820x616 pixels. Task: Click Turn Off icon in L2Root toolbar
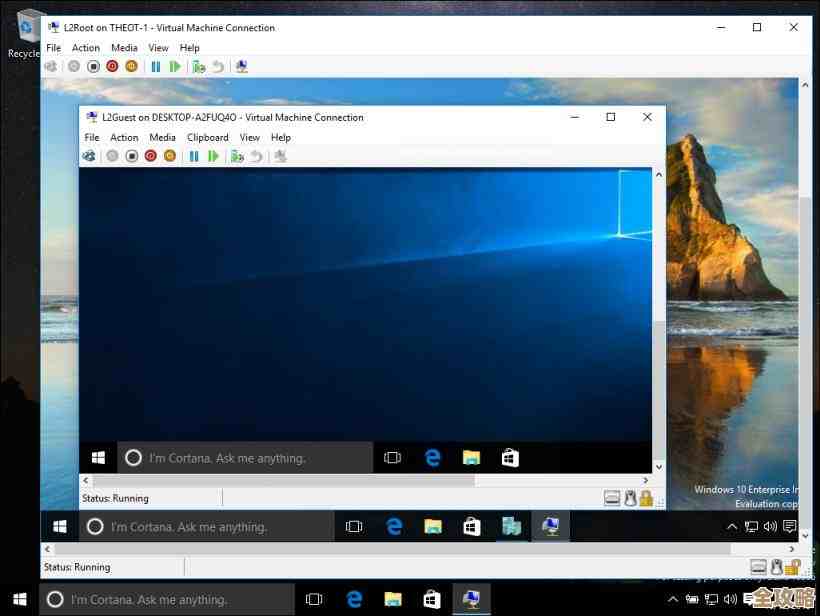(x=93, y=67)
